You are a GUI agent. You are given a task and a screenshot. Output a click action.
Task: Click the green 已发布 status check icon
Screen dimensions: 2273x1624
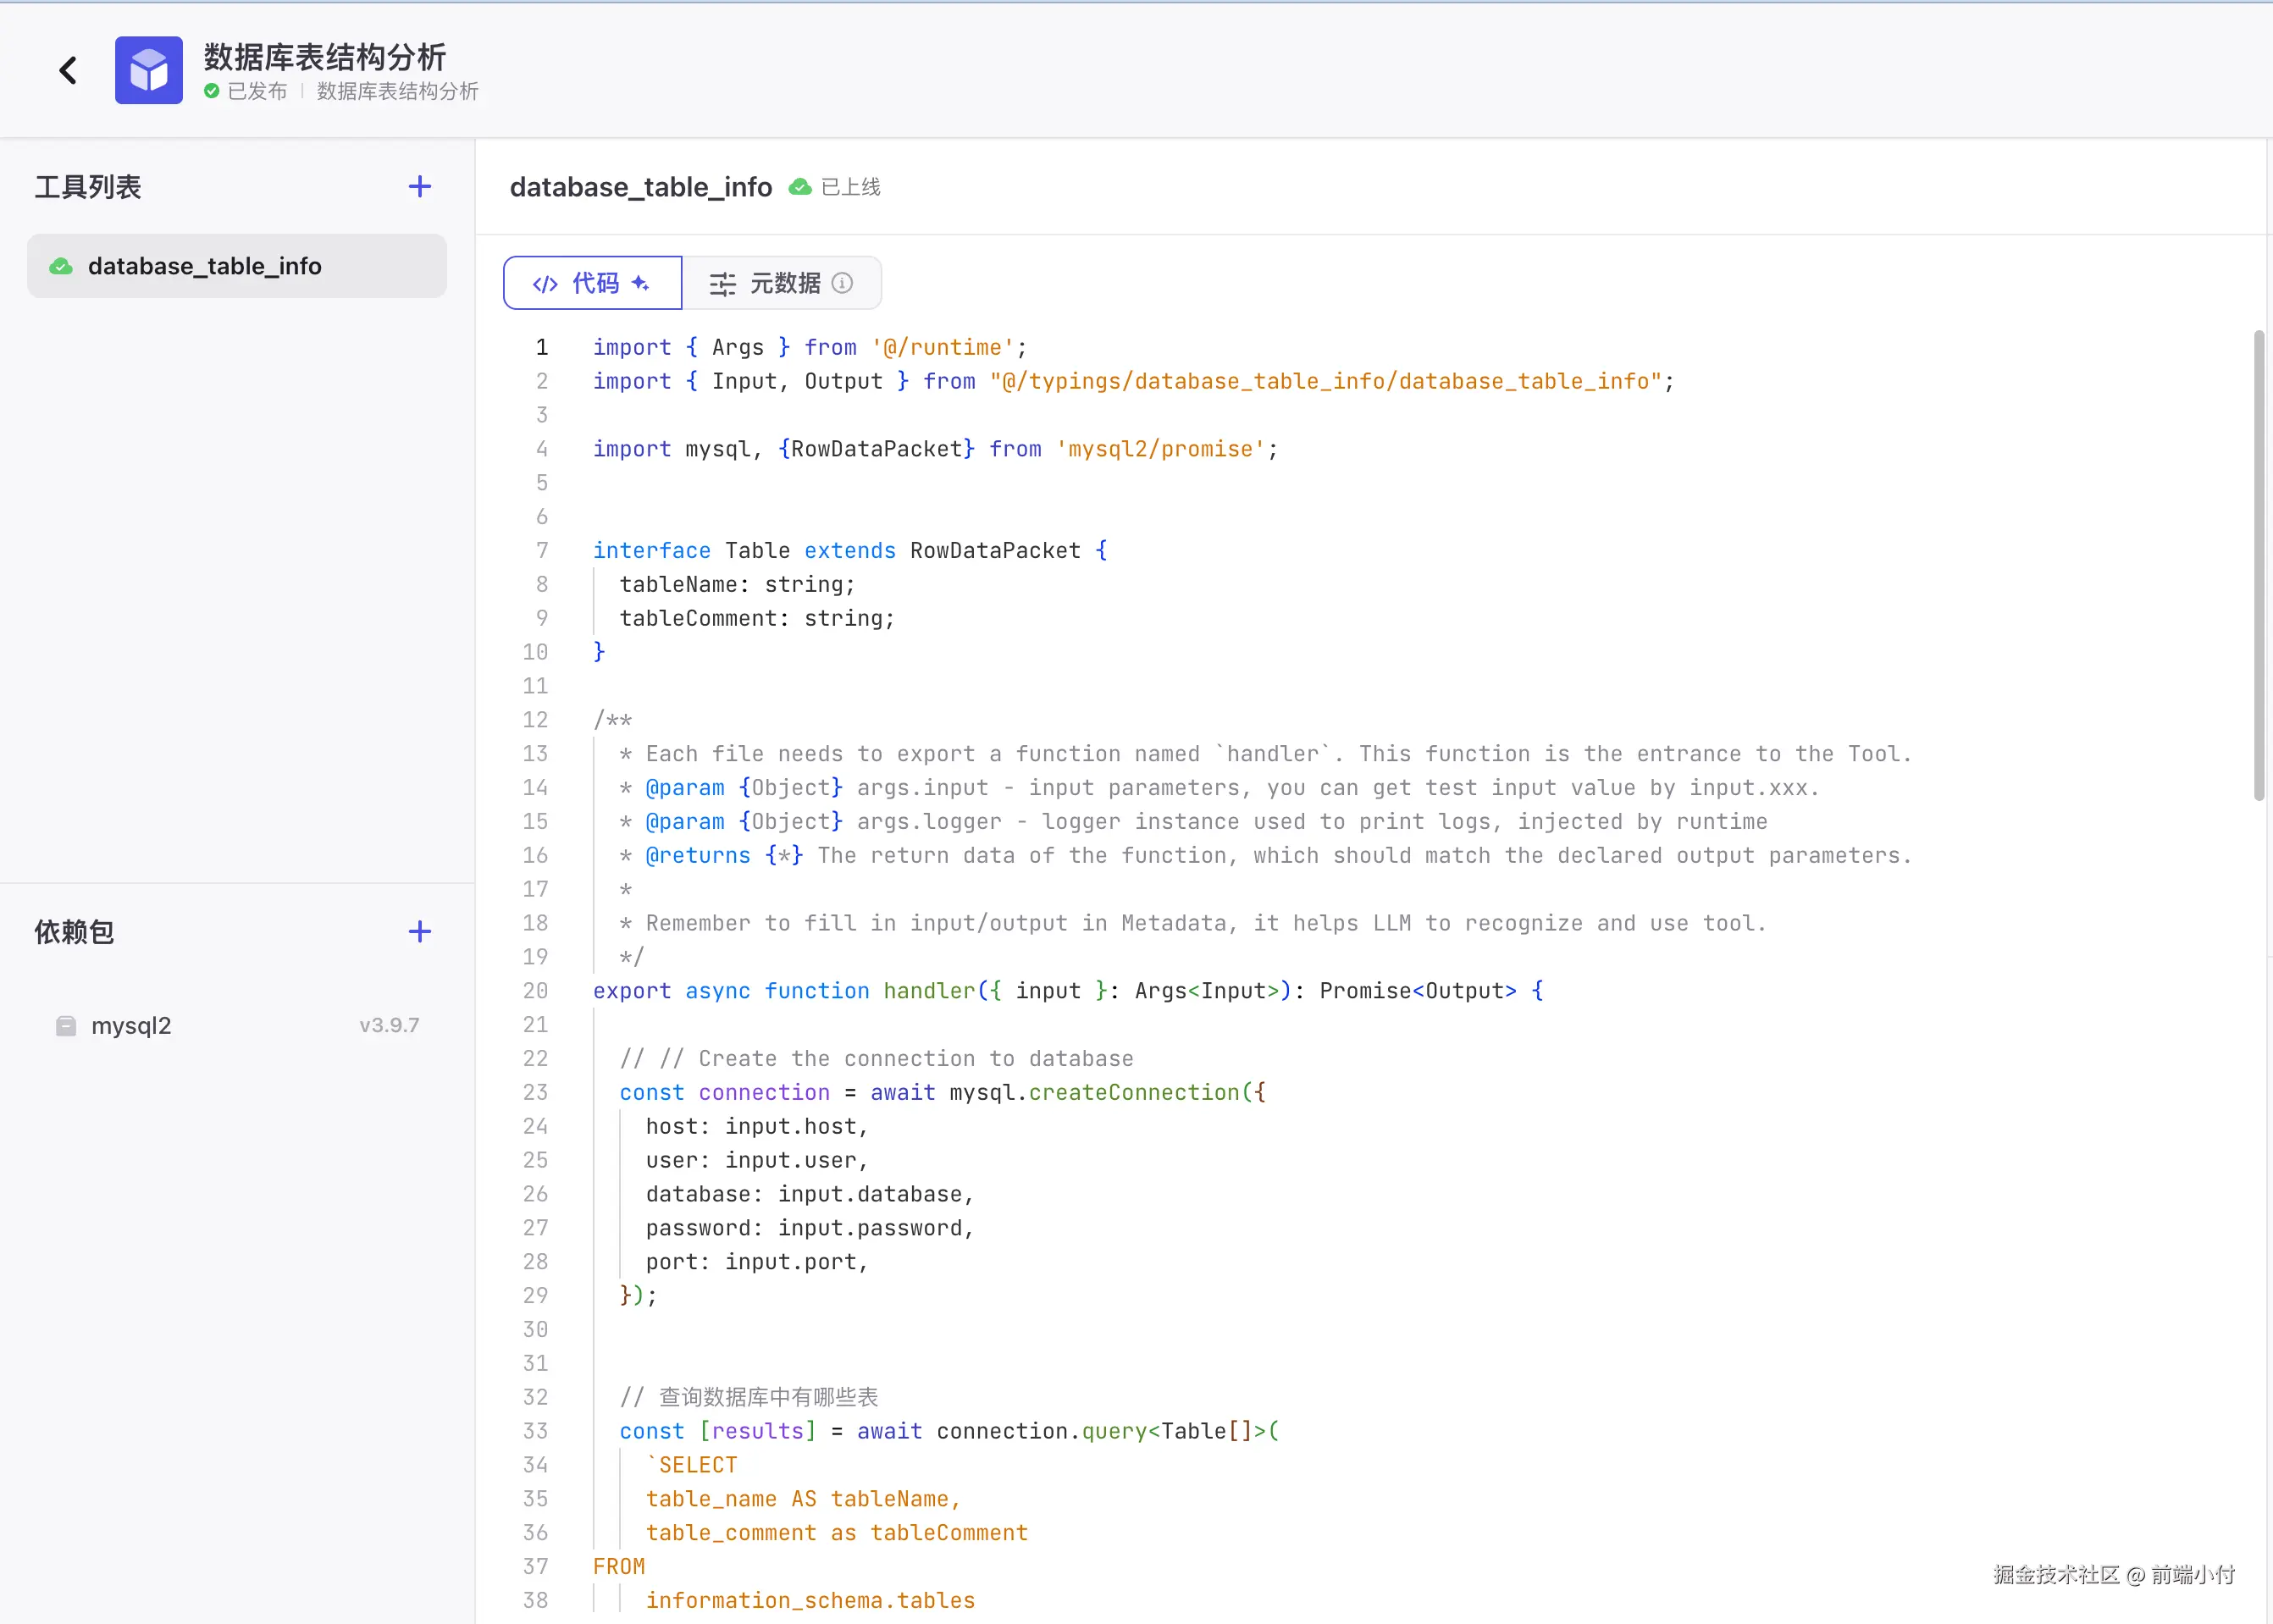click(212, 91)
